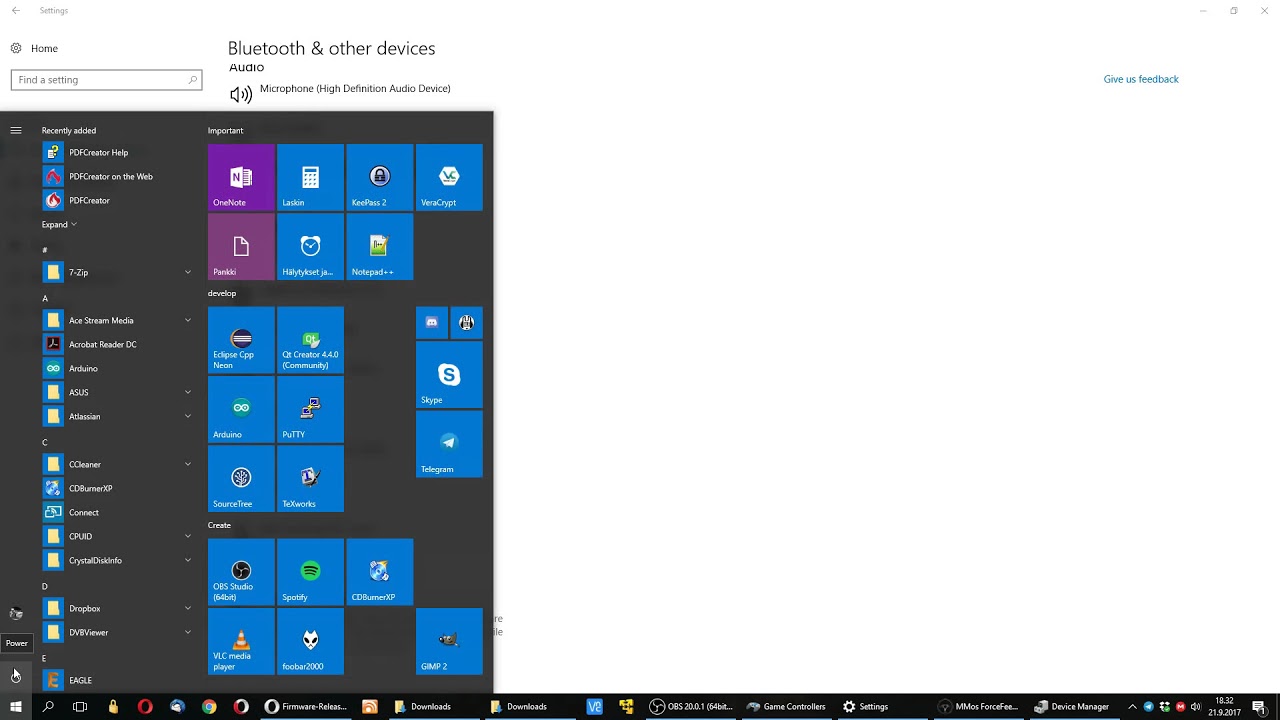The image size is (1280, 720).
Task: Open the CDBurnerXP tile
Action: pyautogui.click(x=379, y=572)
